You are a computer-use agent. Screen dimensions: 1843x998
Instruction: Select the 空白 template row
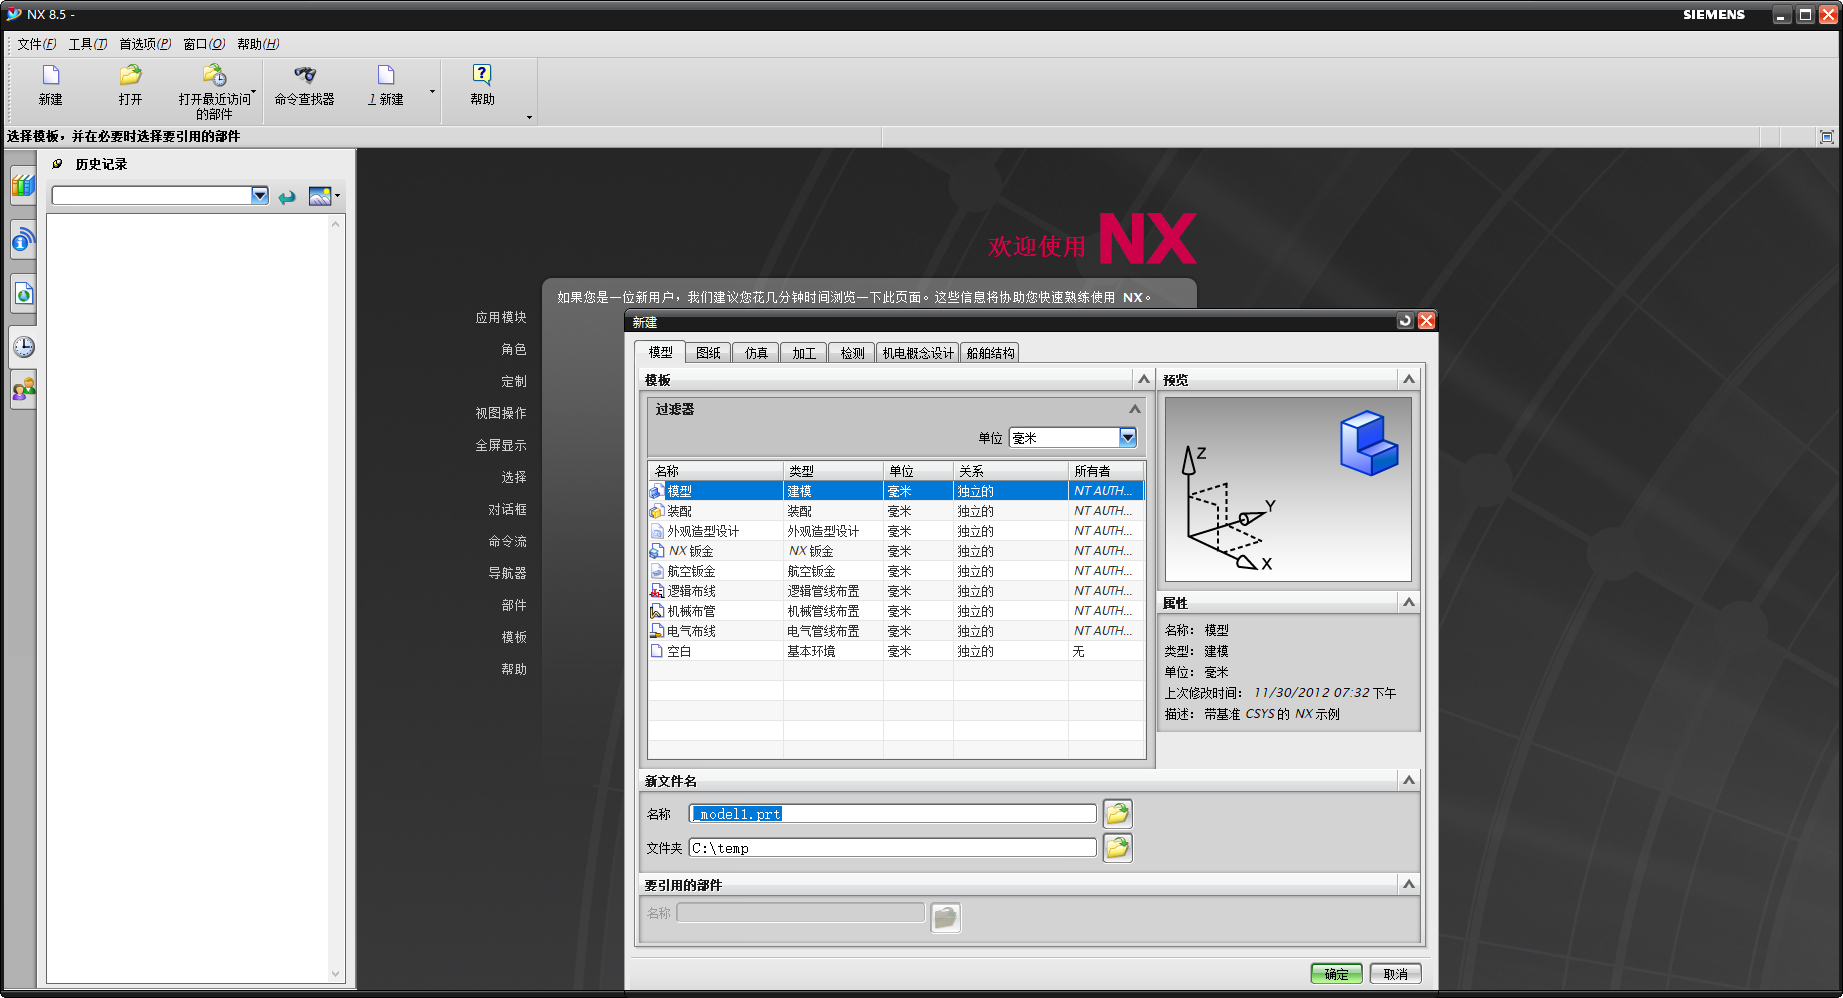(x=896, y=651)
